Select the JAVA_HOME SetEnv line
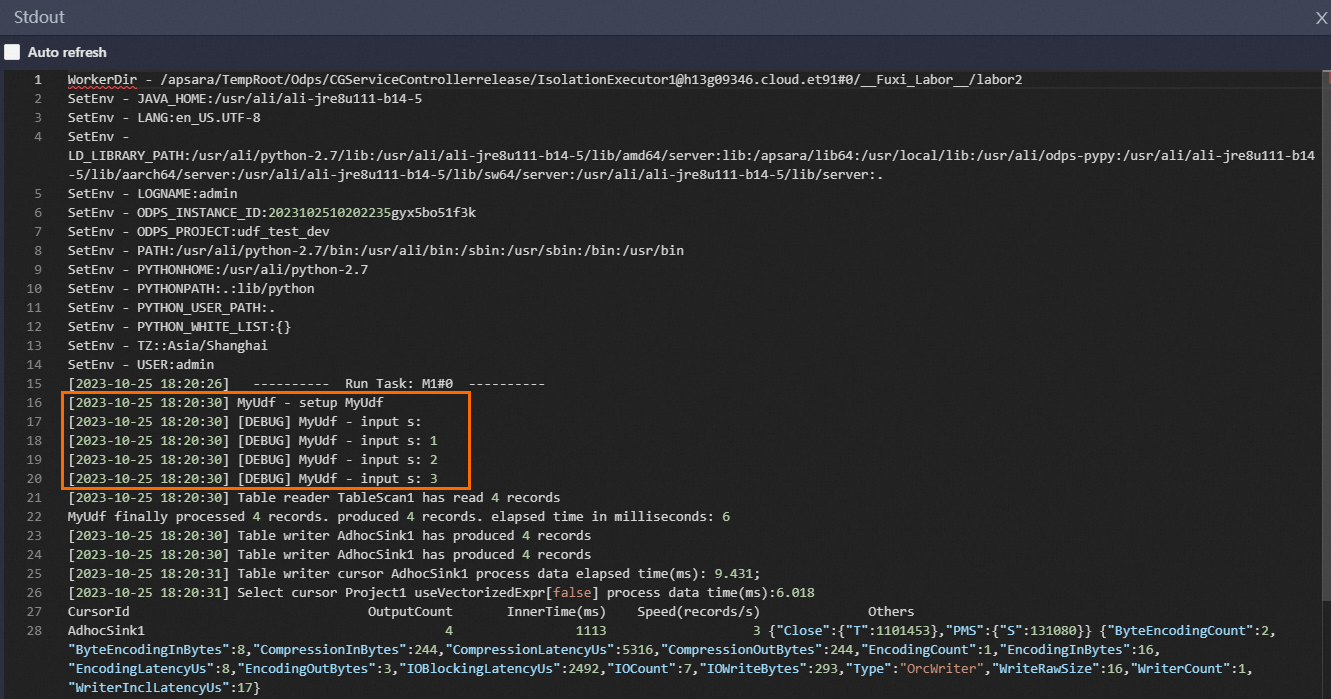This screenshot has width=1331, height=699. pyautogui.click(x=245, y=99)
